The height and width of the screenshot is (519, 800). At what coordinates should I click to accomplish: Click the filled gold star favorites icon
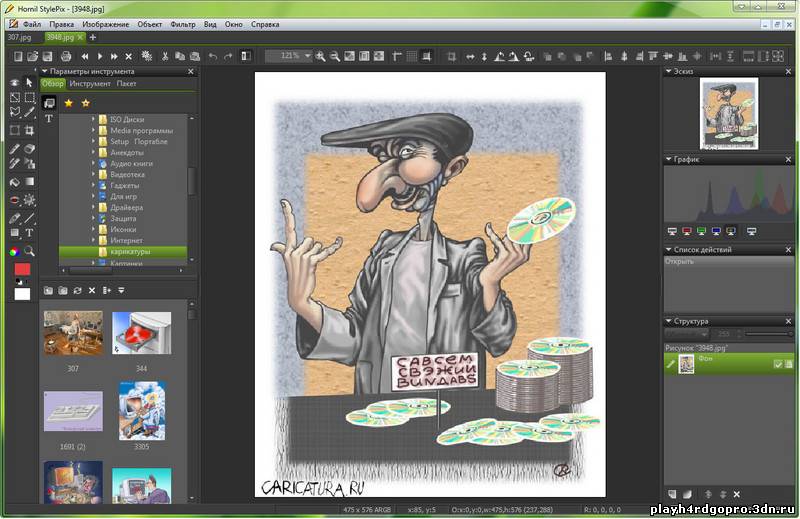pyautogui.click(x=68, y=103)
